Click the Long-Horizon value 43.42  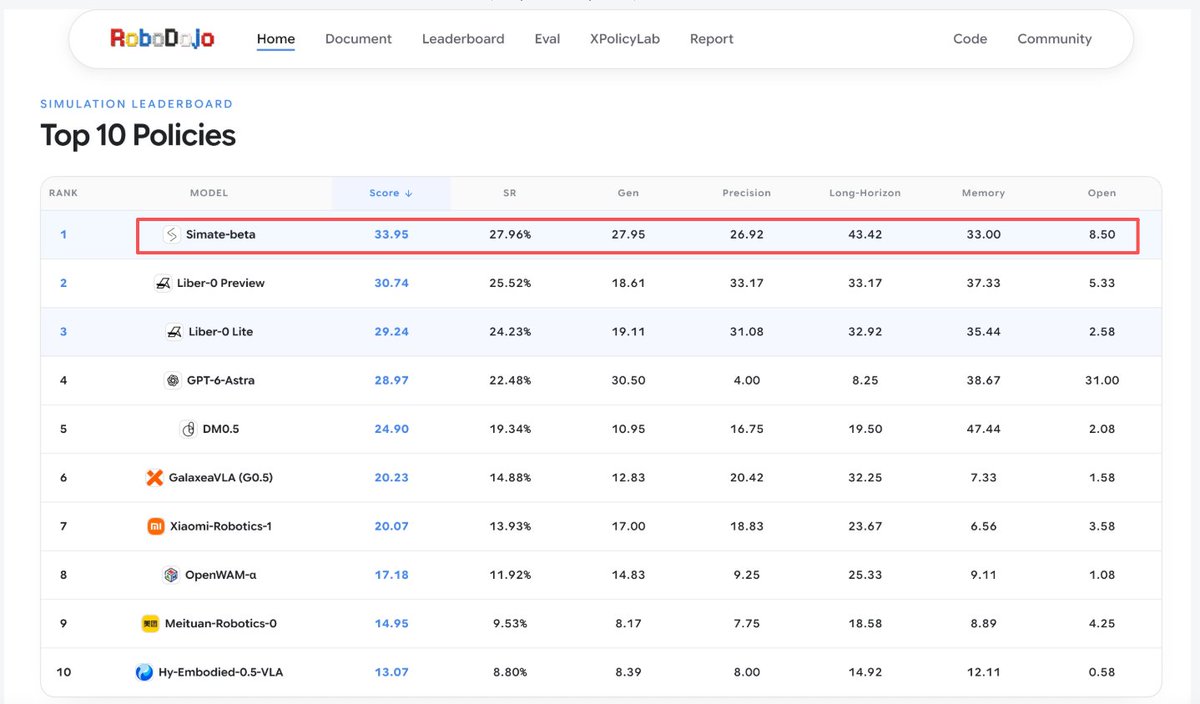pyautogui.click(x=865, y=235)
